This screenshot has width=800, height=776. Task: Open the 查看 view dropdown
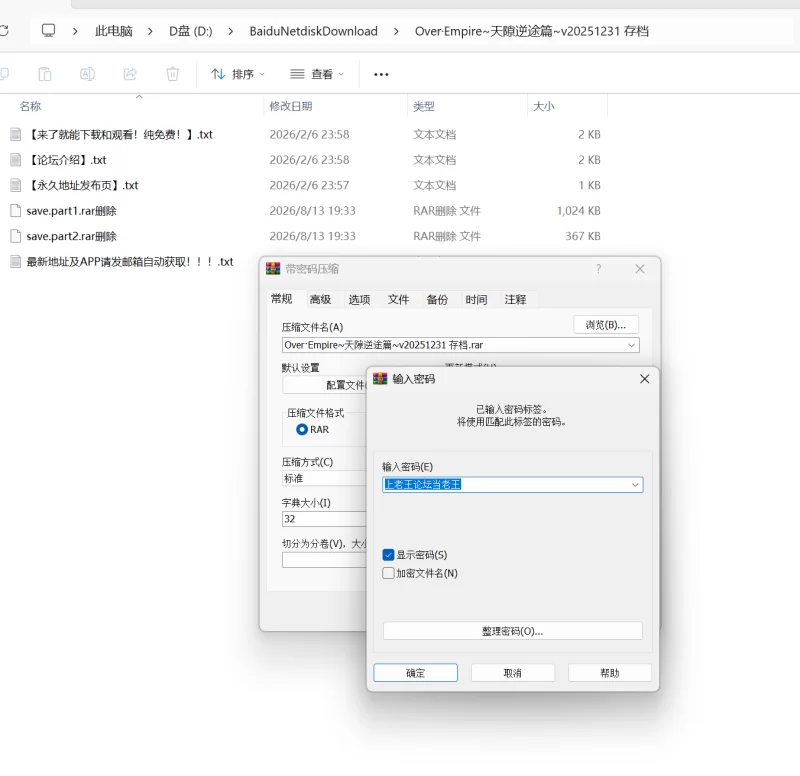point(317,74)
